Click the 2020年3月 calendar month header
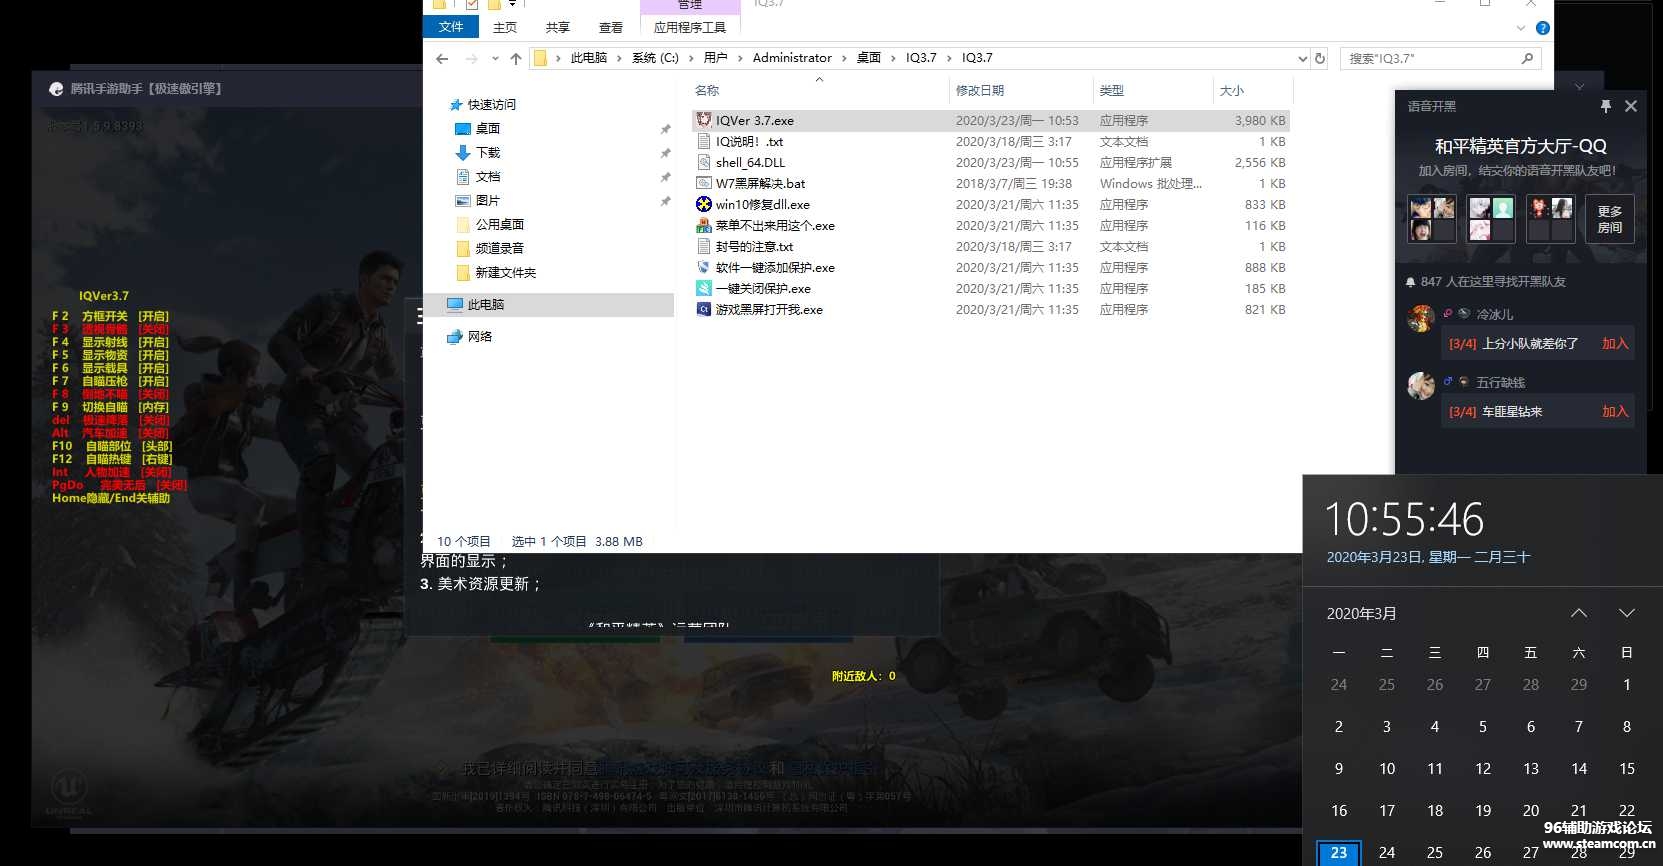 (x=1361, y=613)
